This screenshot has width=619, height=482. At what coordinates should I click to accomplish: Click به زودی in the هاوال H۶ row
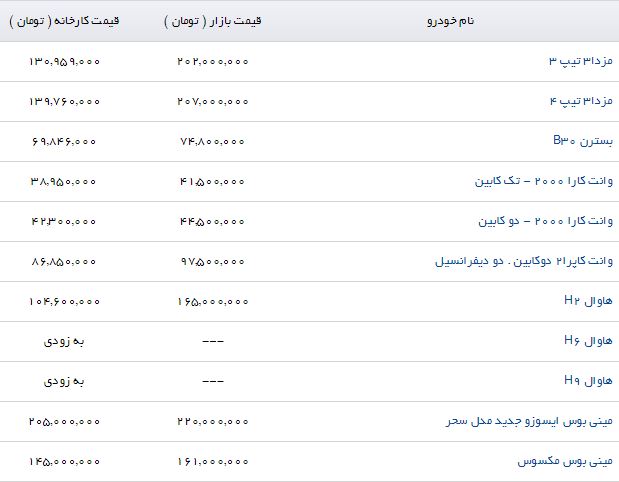[64, 341]
